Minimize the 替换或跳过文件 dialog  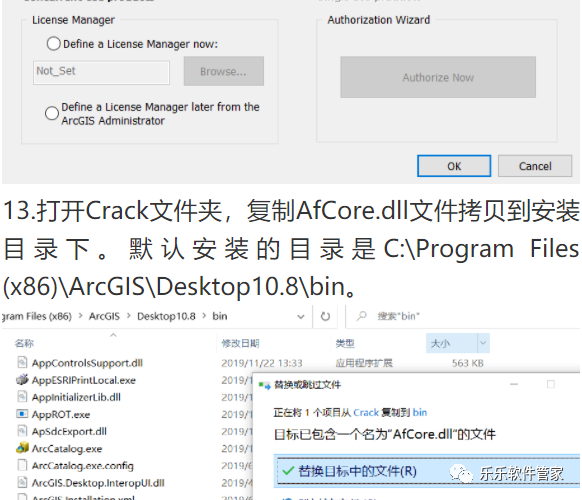tap(514, 384)
